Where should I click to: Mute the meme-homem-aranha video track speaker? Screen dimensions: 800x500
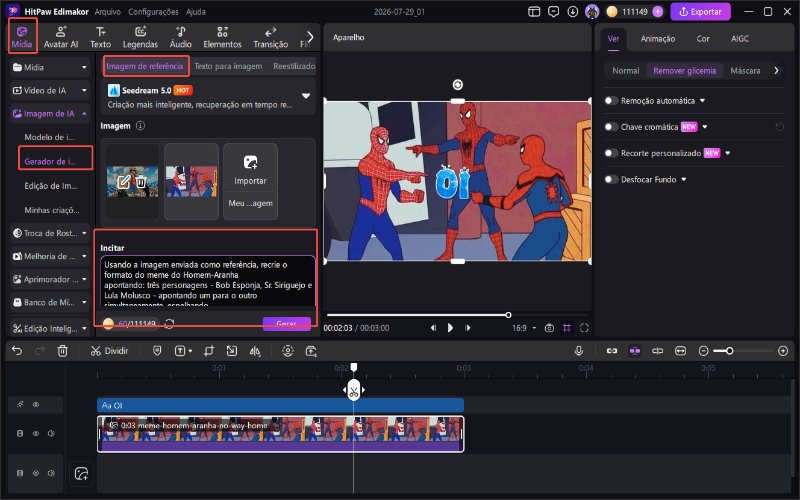click(51, 434)
